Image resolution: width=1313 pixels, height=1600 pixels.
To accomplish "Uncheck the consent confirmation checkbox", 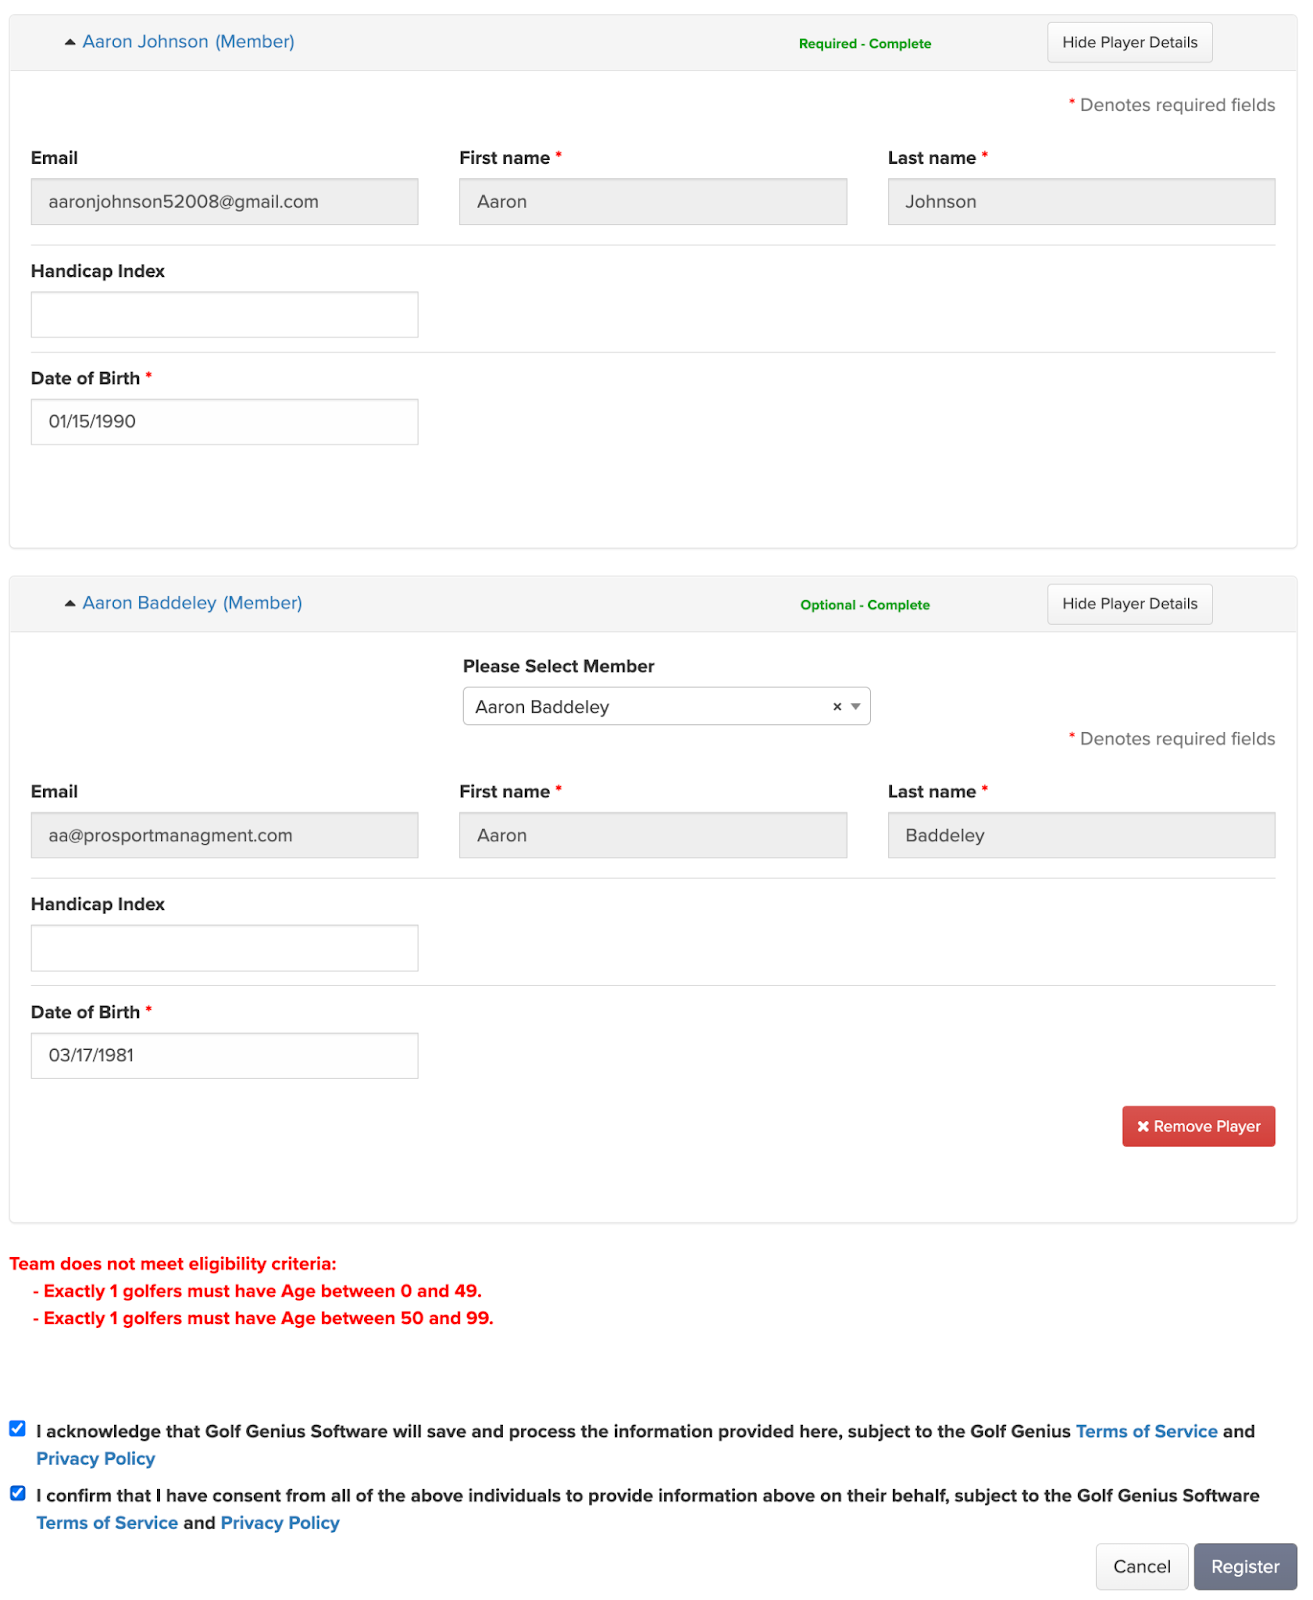I will coord(18,1493).
